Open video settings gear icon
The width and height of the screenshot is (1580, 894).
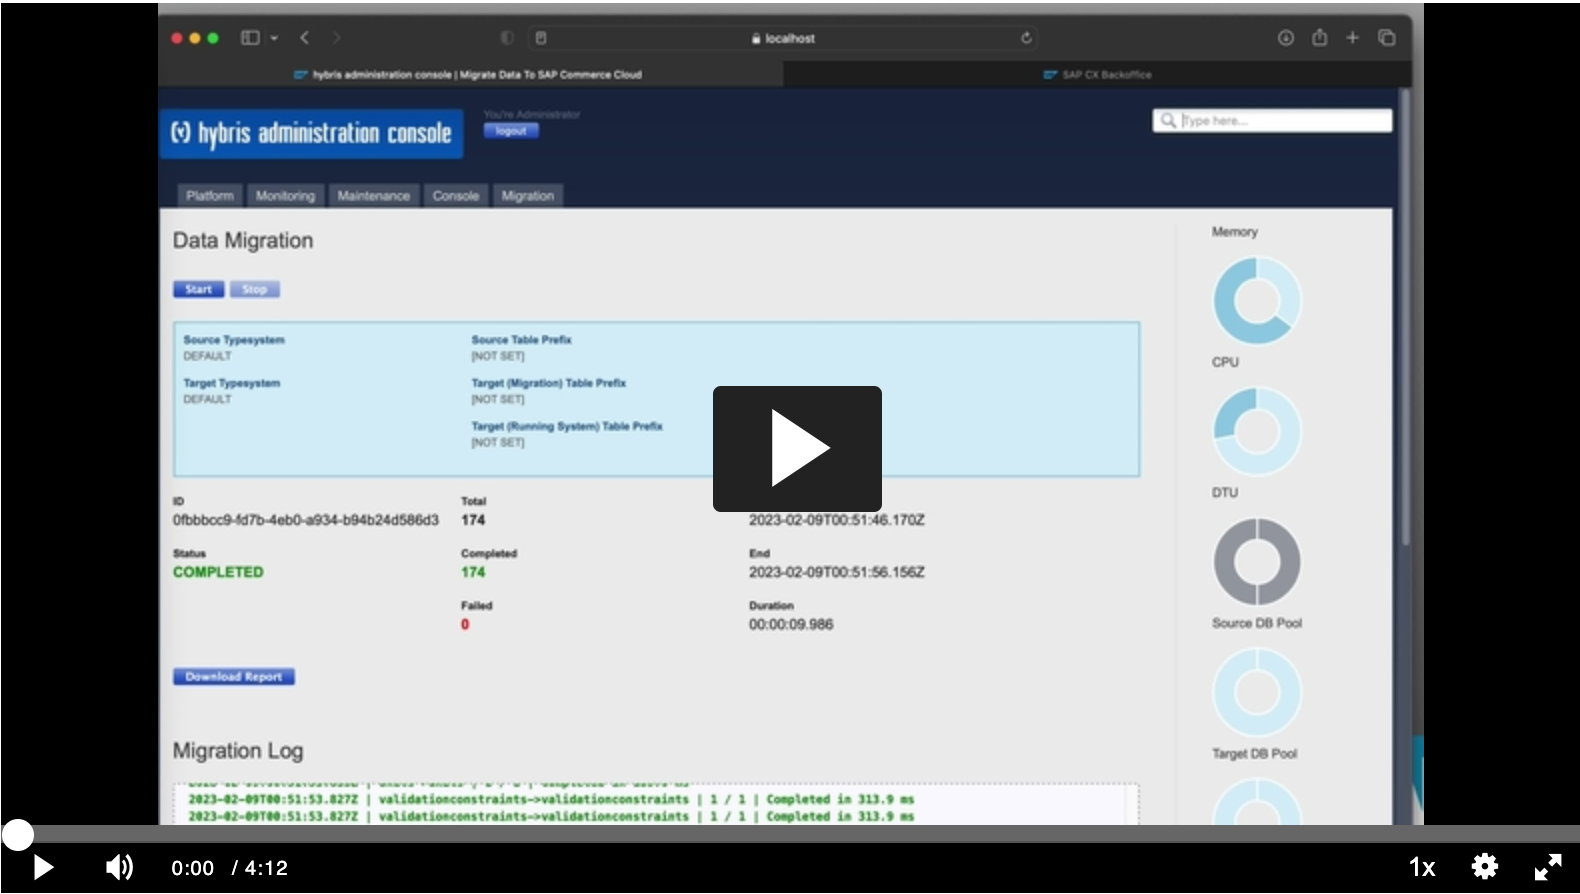click(1485, 866)
